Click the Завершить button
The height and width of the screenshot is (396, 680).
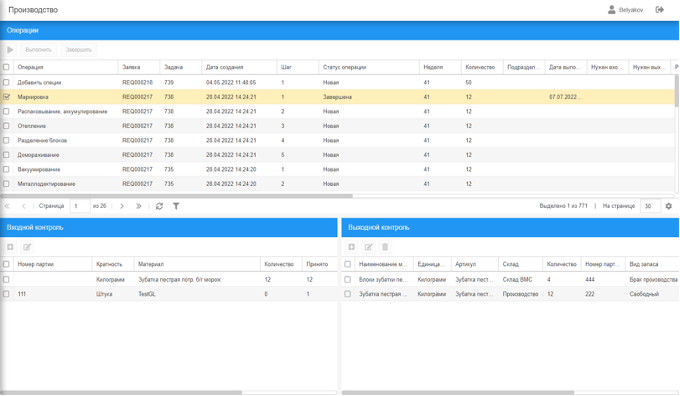[x=78, y=49]
